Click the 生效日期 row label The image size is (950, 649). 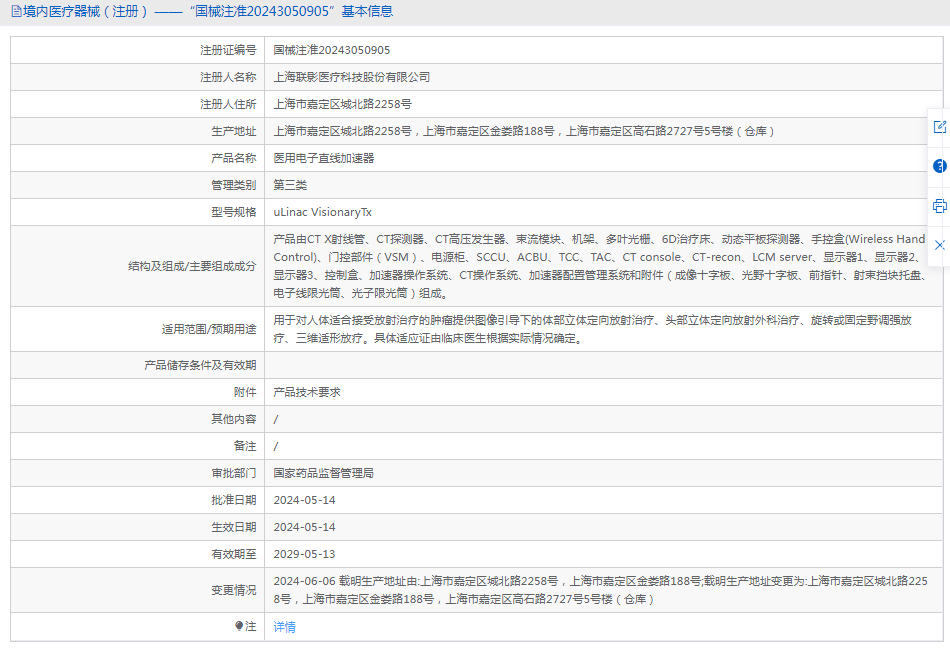233,527
